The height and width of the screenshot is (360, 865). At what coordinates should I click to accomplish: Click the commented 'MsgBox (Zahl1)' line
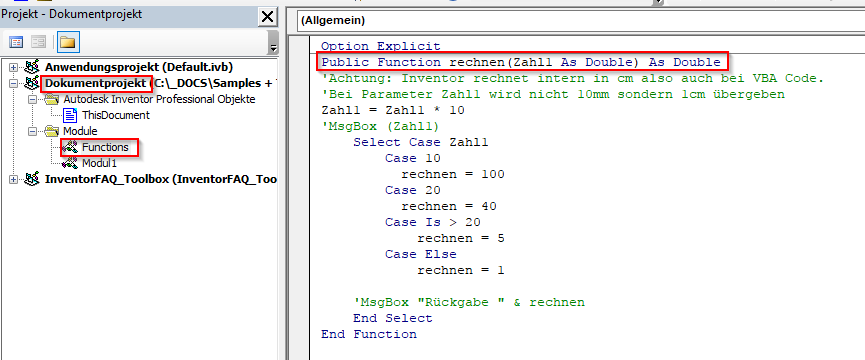(380, 126)
